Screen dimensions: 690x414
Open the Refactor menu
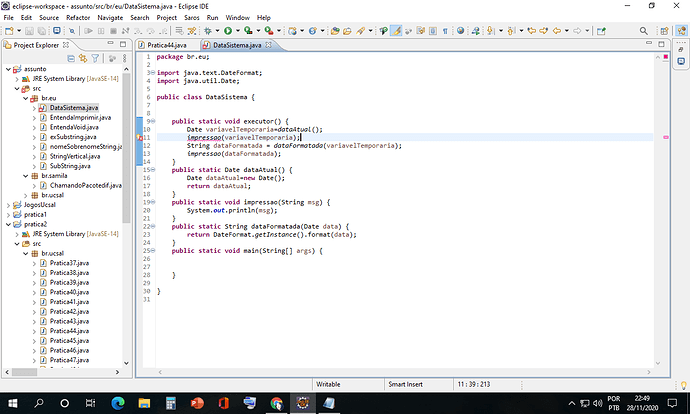pyautogui.click(x=78, y=18)
